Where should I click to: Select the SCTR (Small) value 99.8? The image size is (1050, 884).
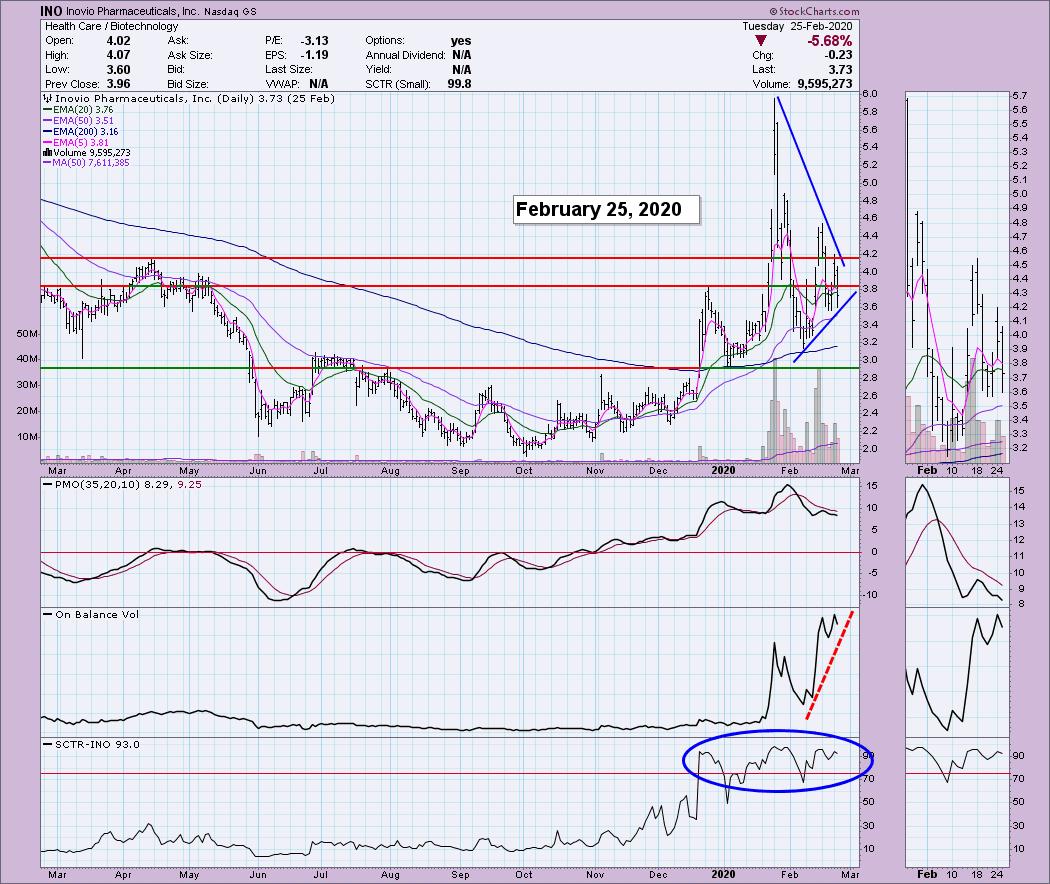(459, 84)
